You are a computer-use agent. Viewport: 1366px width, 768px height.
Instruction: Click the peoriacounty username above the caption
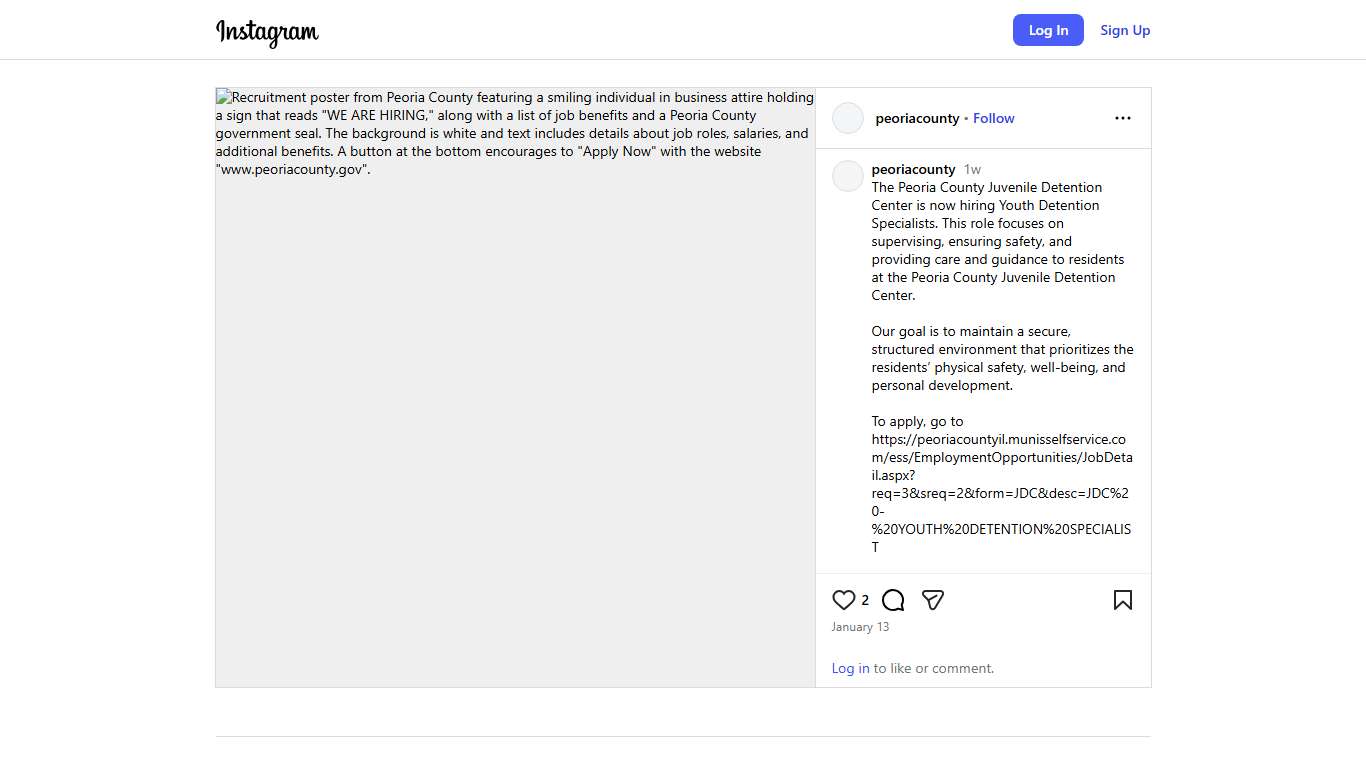tap(913, 169)
